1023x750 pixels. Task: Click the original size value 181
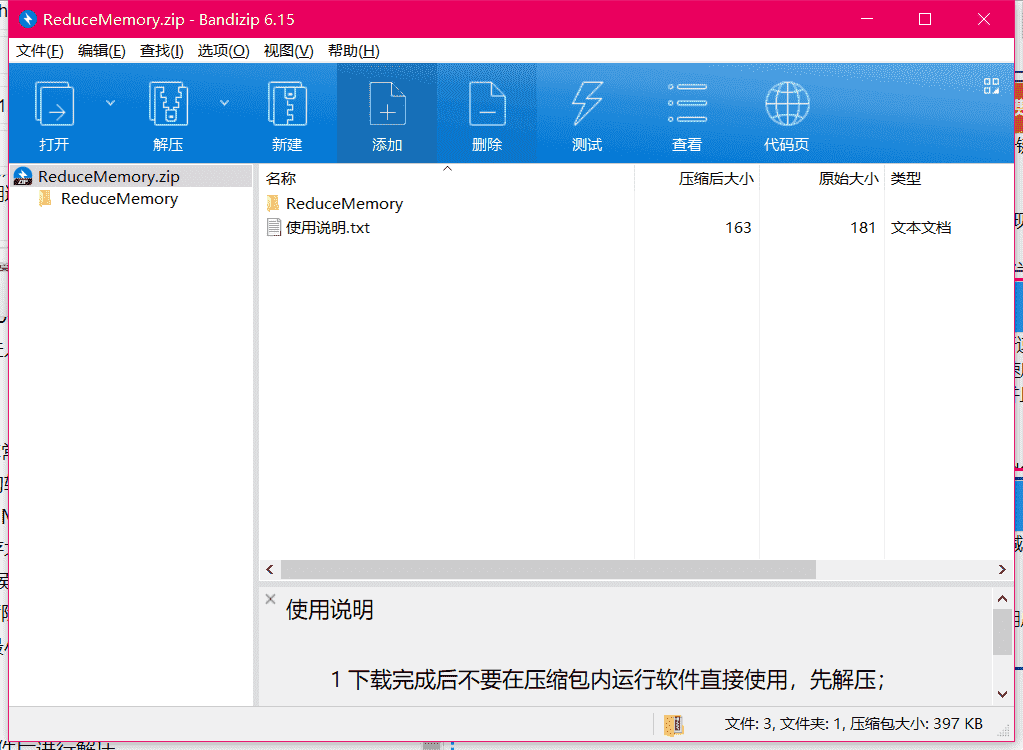863,228
